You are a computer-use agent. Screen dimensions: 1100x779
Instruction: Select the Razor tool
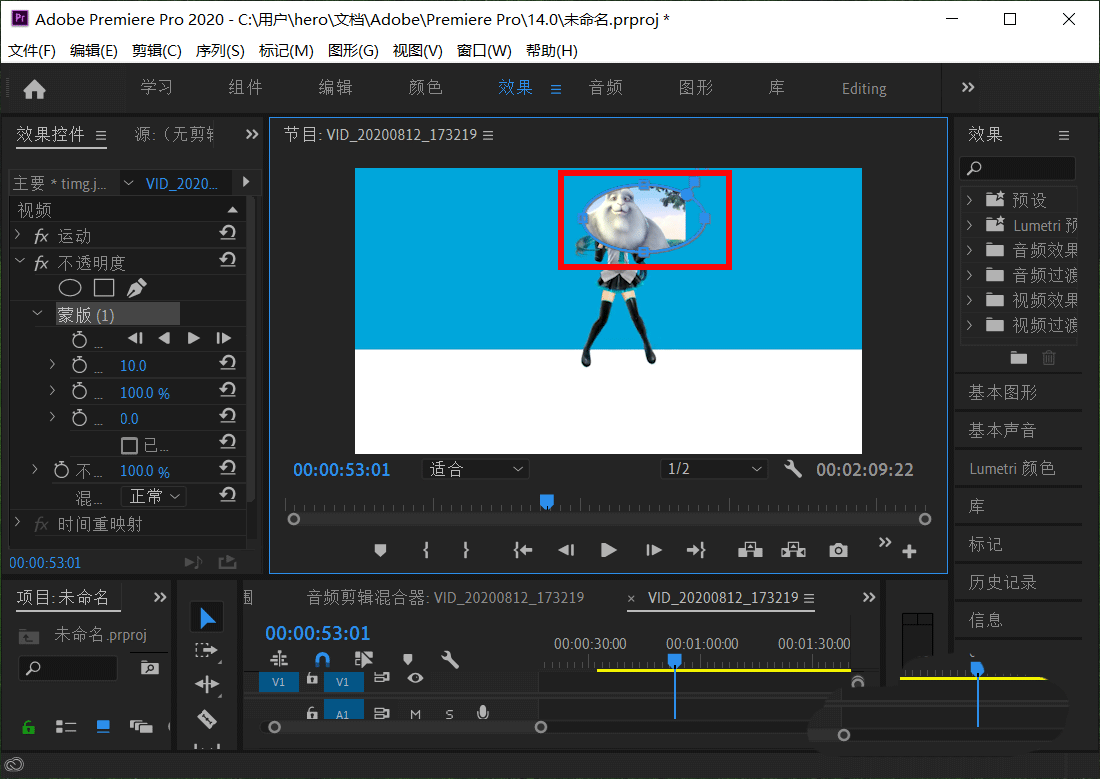207,718
